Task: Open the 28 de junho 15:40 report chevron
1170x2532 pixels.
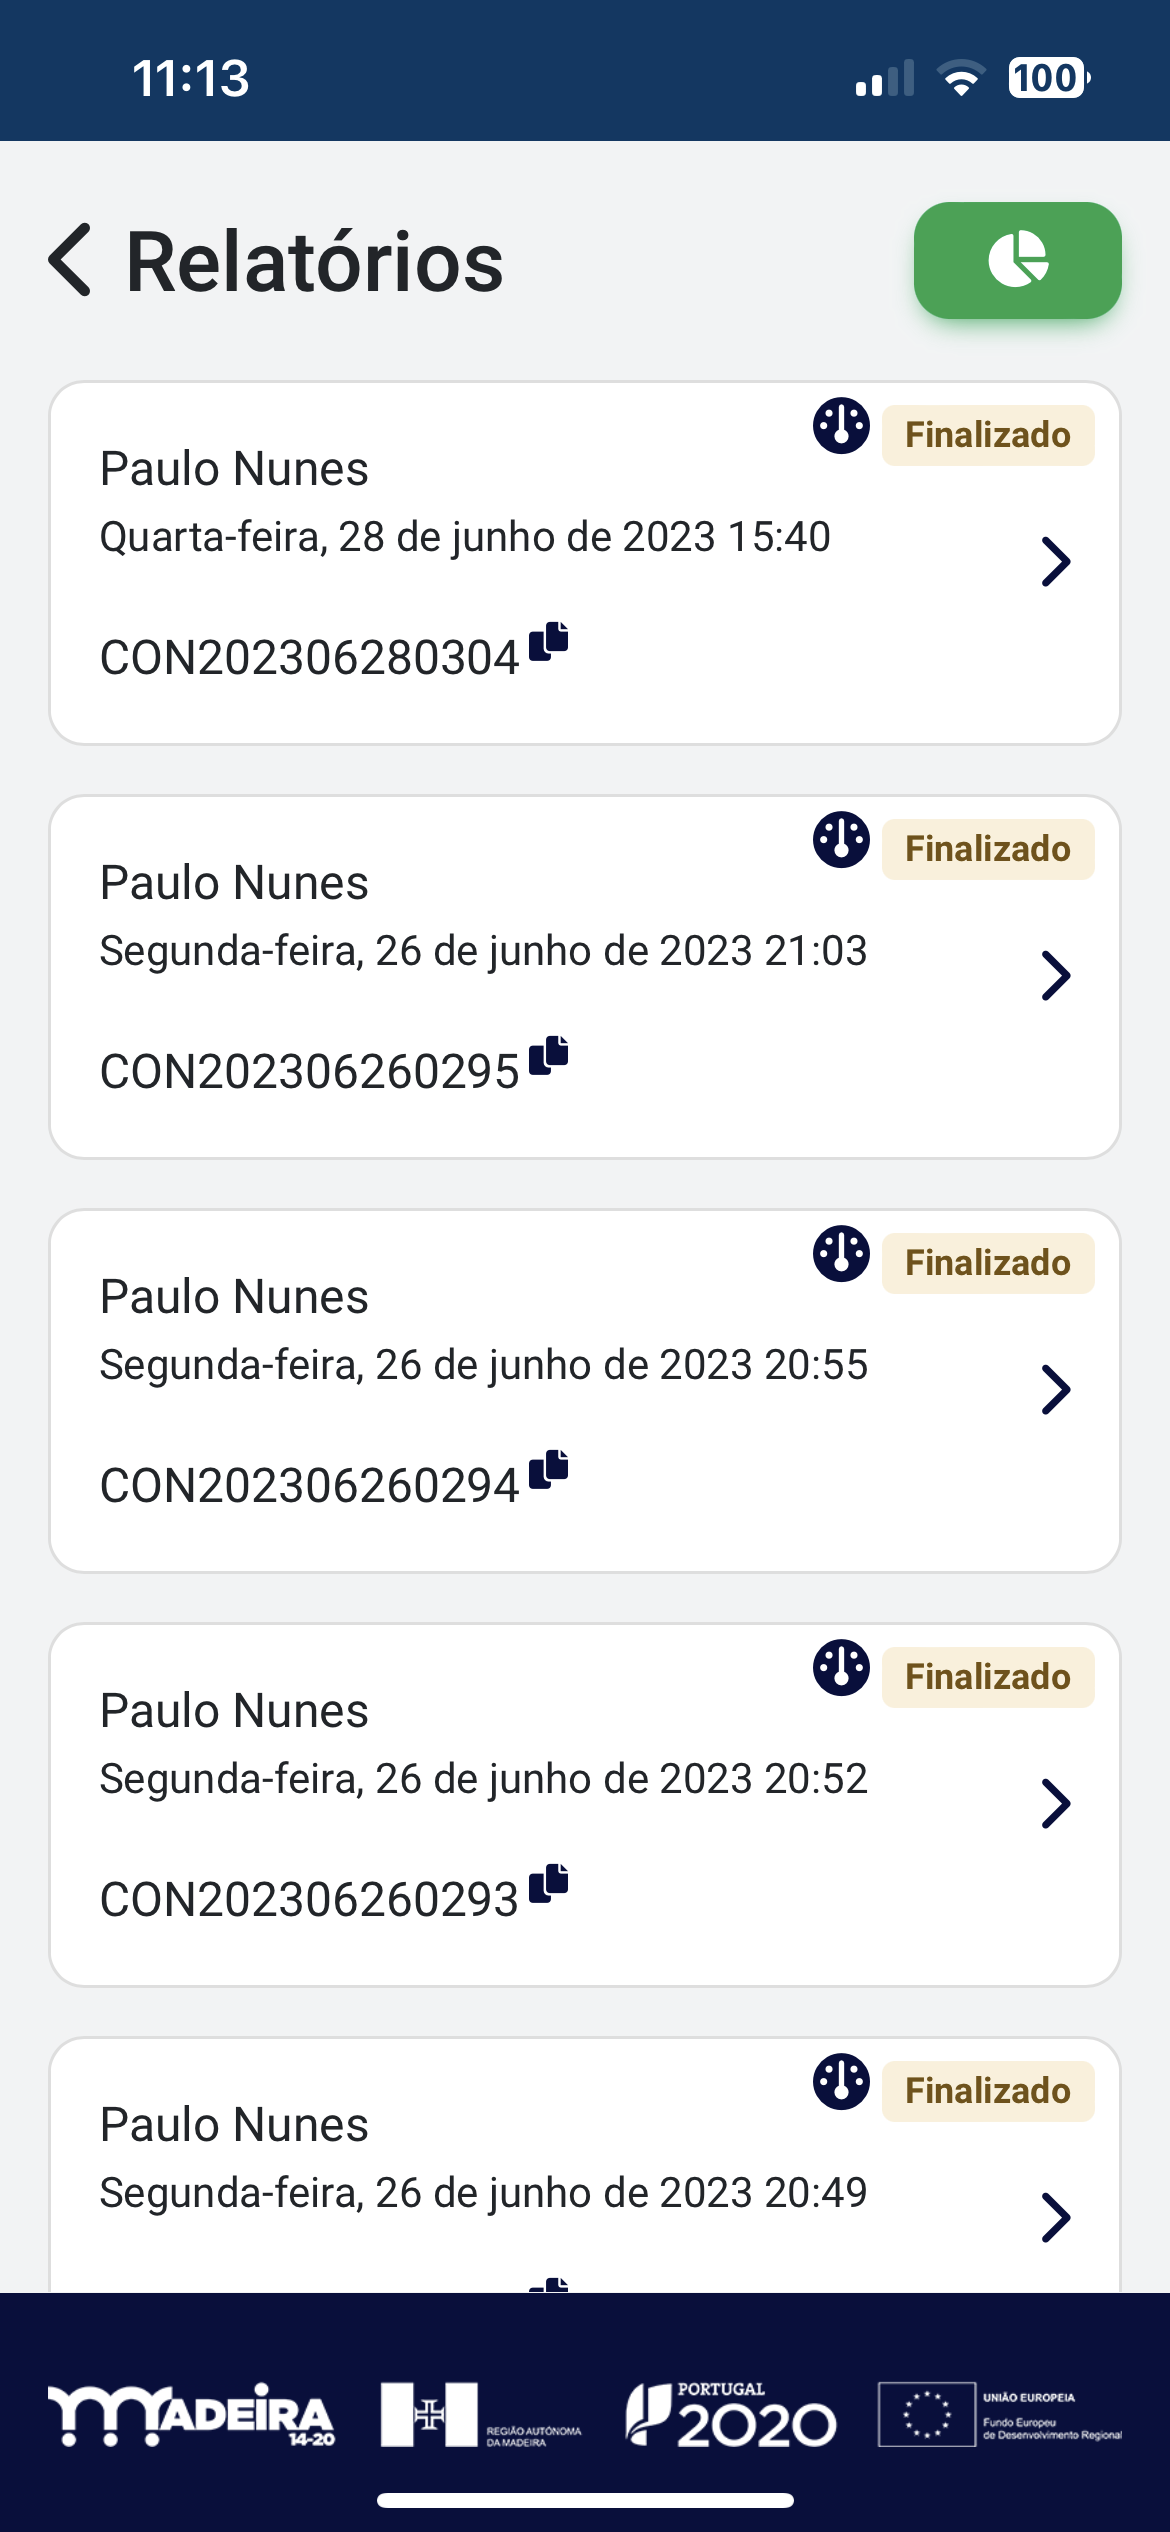Action: point(1056,562)
